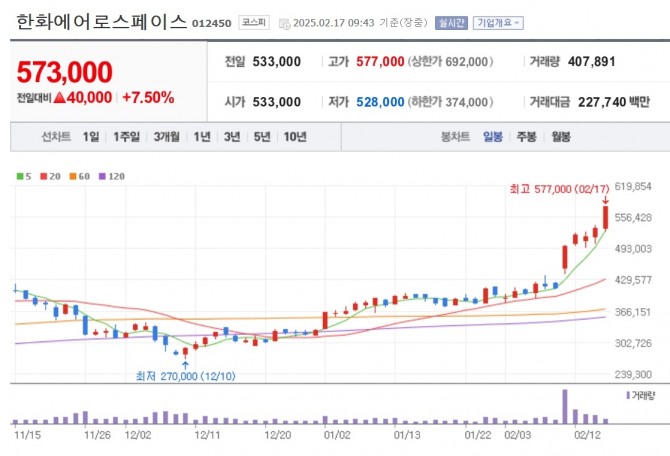Viewport: 670px width, 456px height.
Task: Select the 3년 chart period
Action: pos(232,136)
